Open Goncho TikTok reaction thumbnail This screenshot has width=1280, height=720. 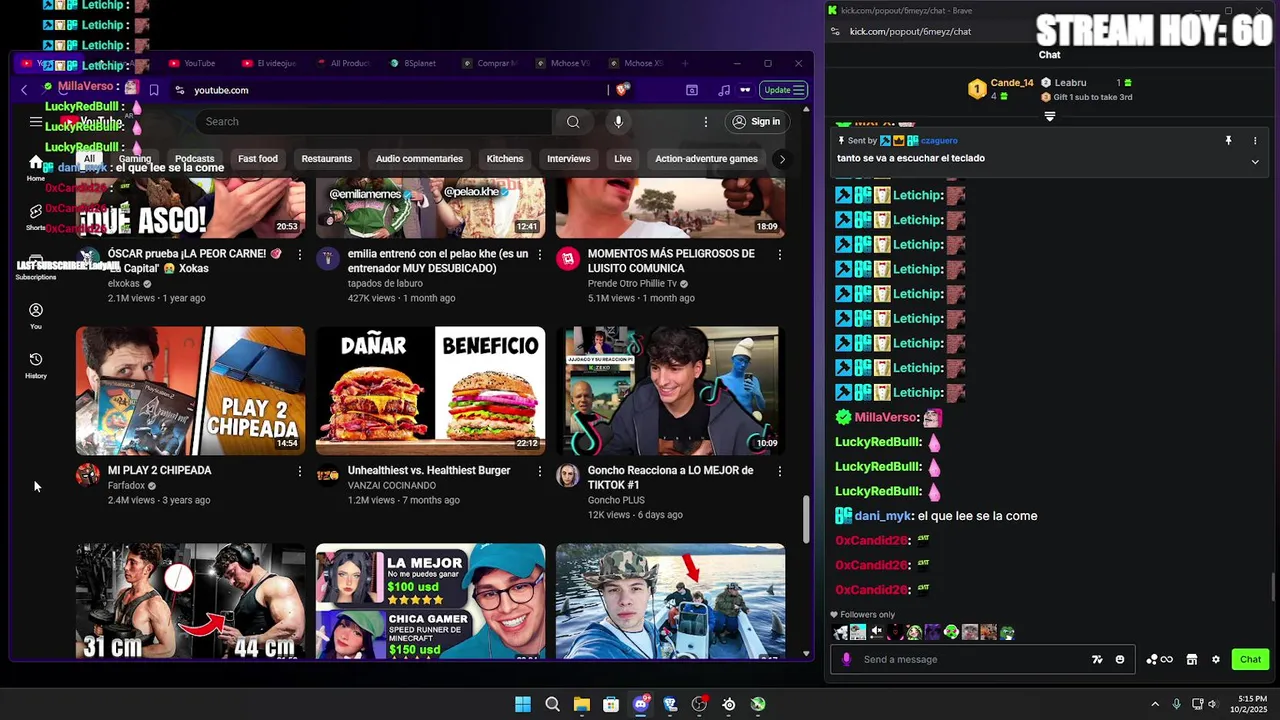[x=671, y=391]
